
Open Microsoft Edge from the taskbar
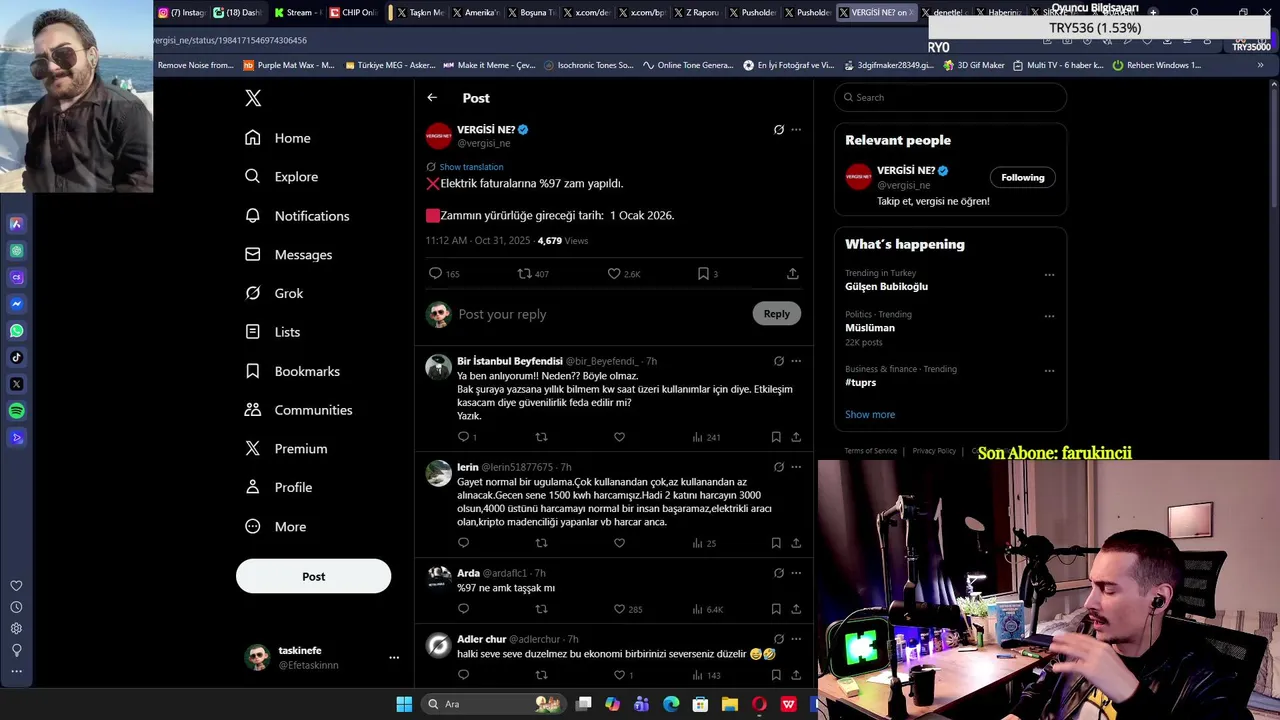point(671,704)
